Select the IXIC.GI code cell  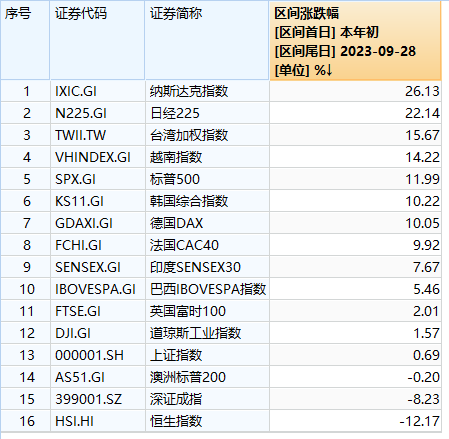[98, 91]
